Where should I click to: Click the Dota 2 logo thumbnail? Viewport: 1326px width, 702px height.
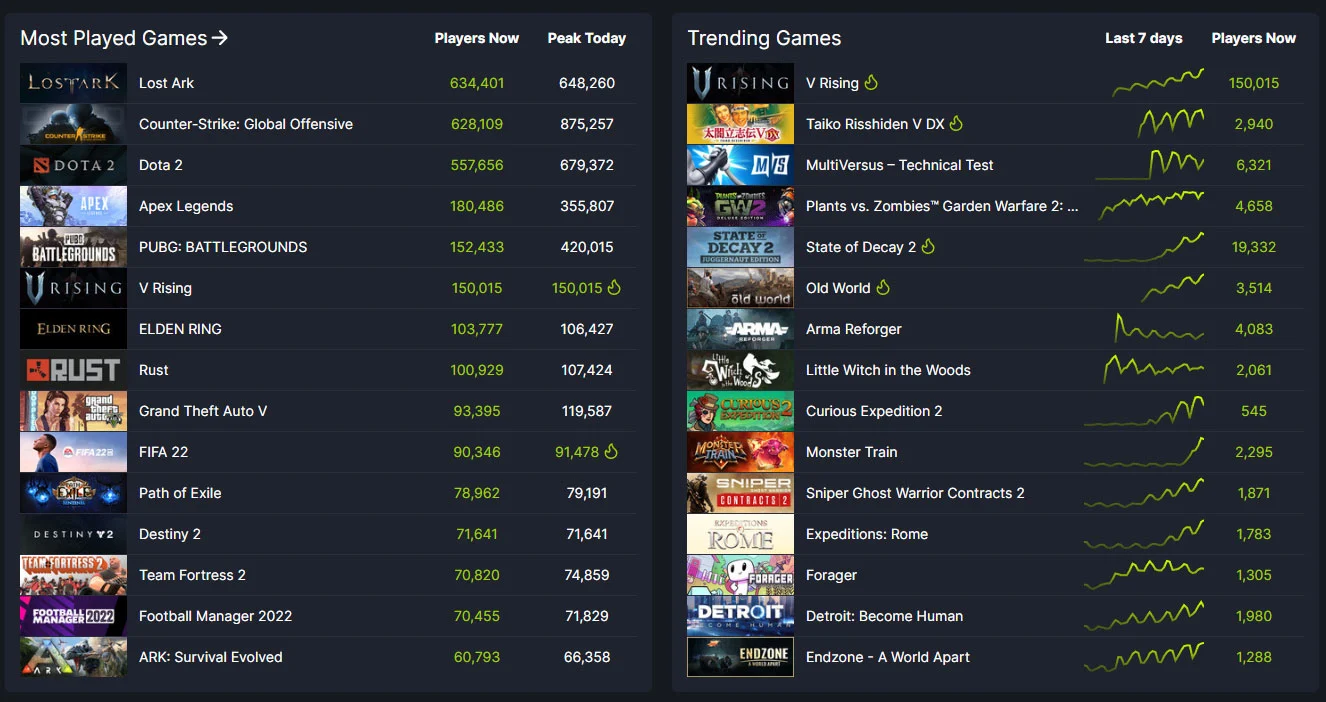[73, 165]
